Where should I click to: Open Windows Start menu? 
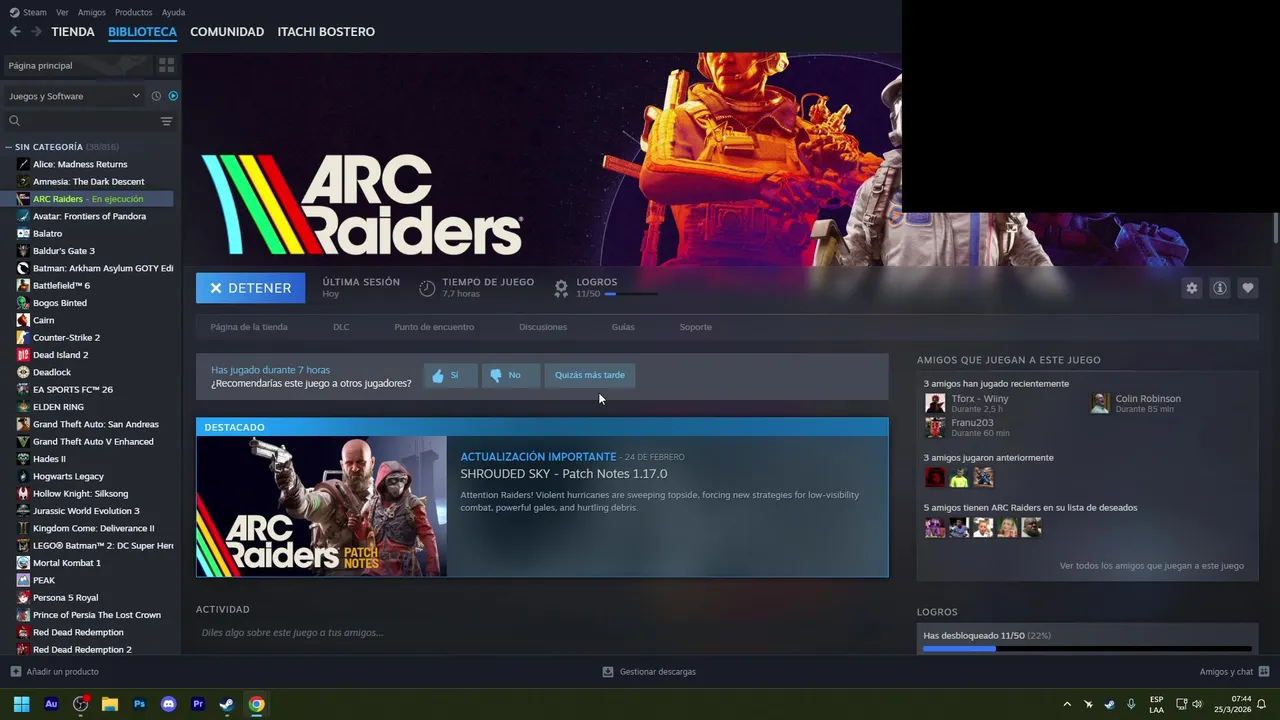coord(22,704)
